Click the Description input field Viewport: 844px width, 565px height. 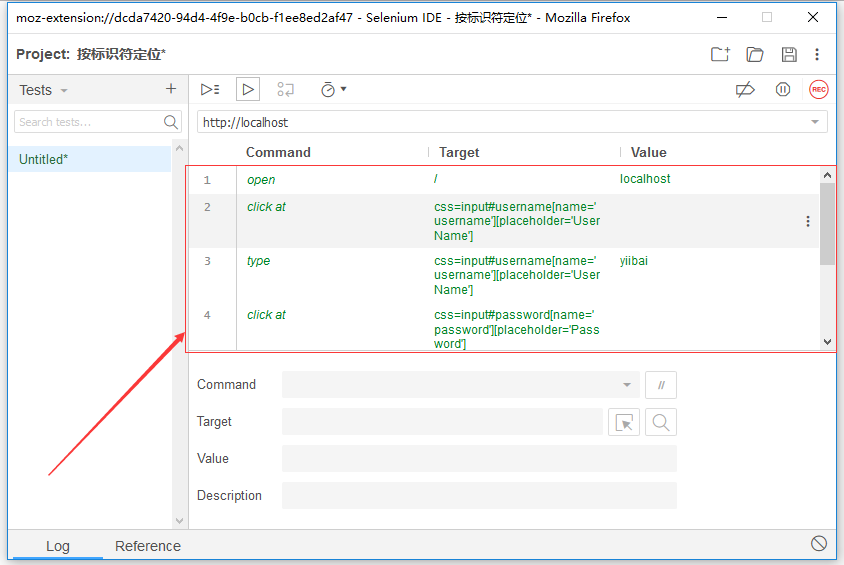coord(479,496)
